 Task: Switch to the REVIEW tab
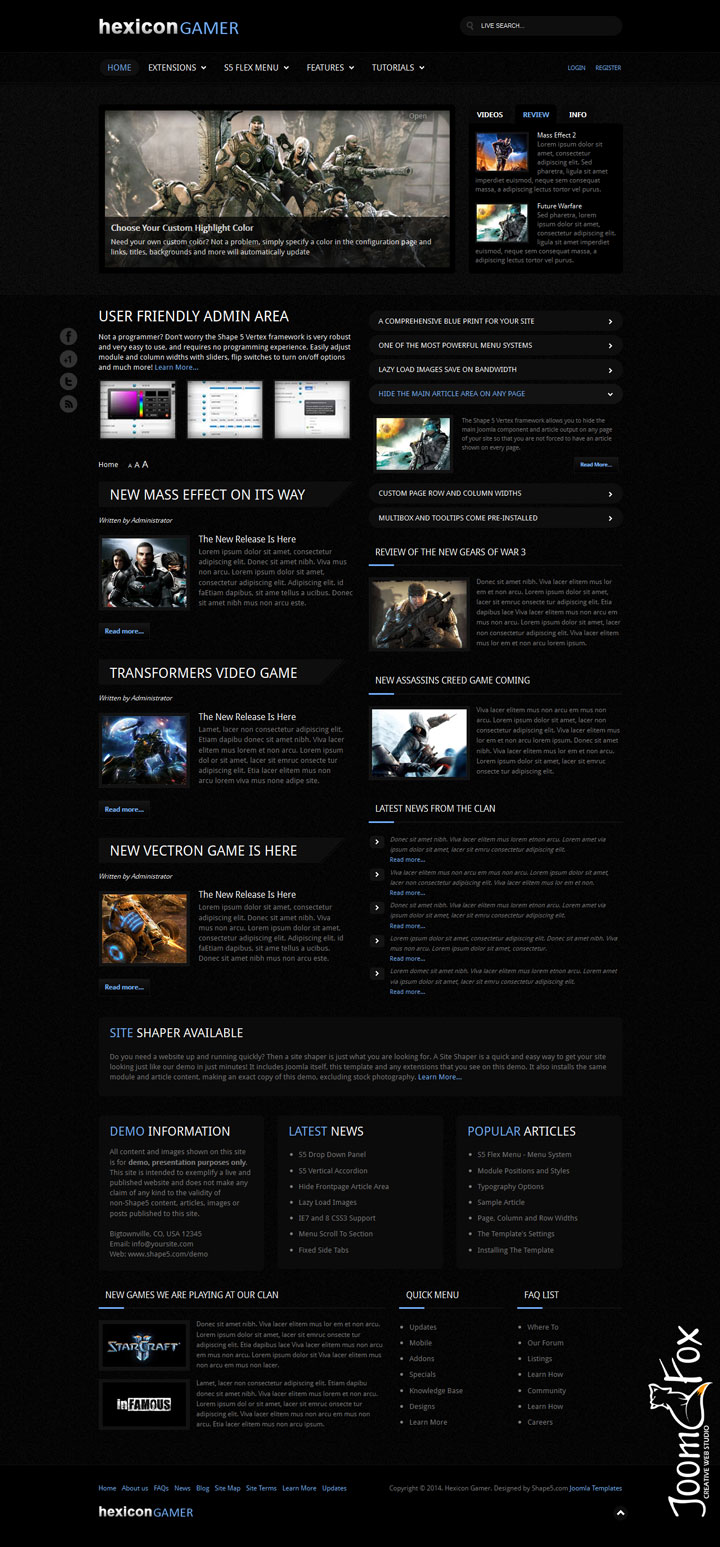tap(536, 115)
